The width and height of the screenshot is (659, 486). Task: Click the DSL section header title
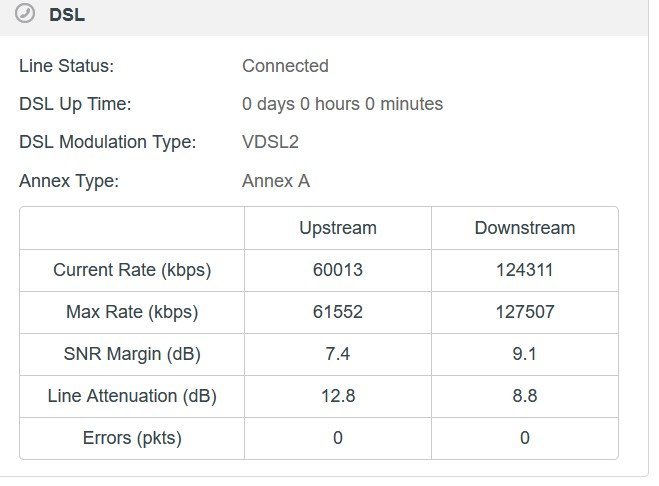pyautogui.click(x=67, y=15)
